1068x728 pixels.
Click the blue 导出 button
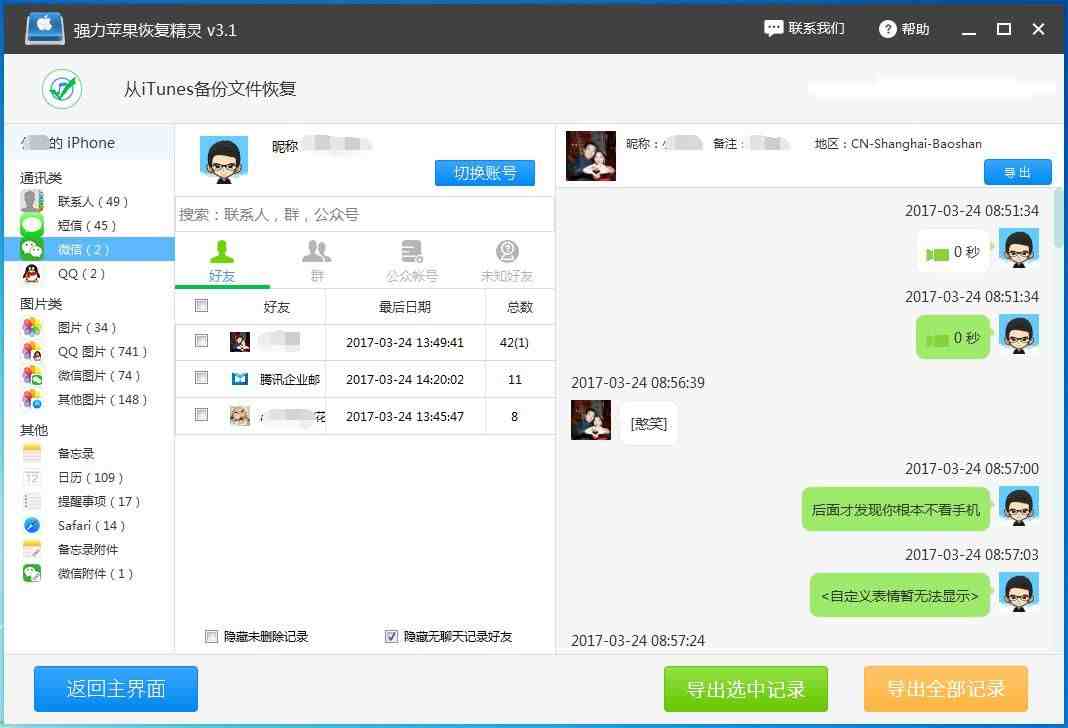(1018, 172)
